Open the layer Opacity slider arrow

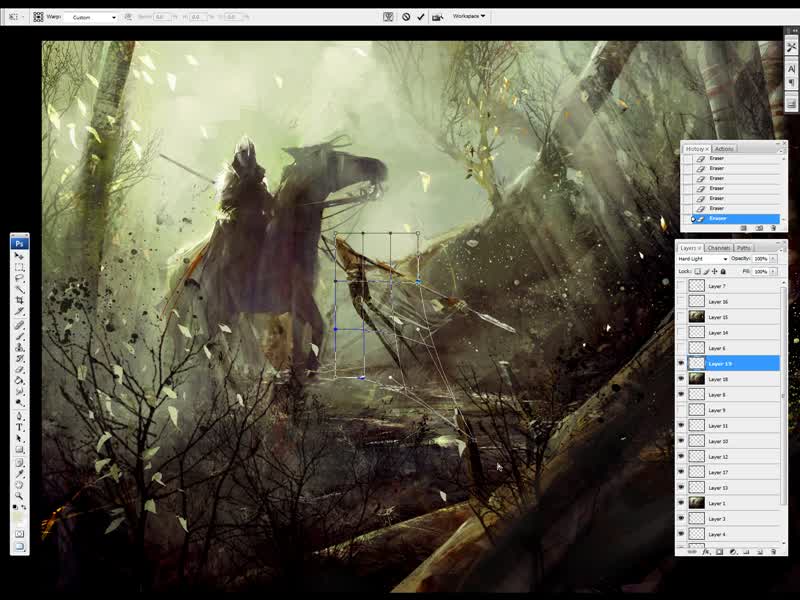773,259
